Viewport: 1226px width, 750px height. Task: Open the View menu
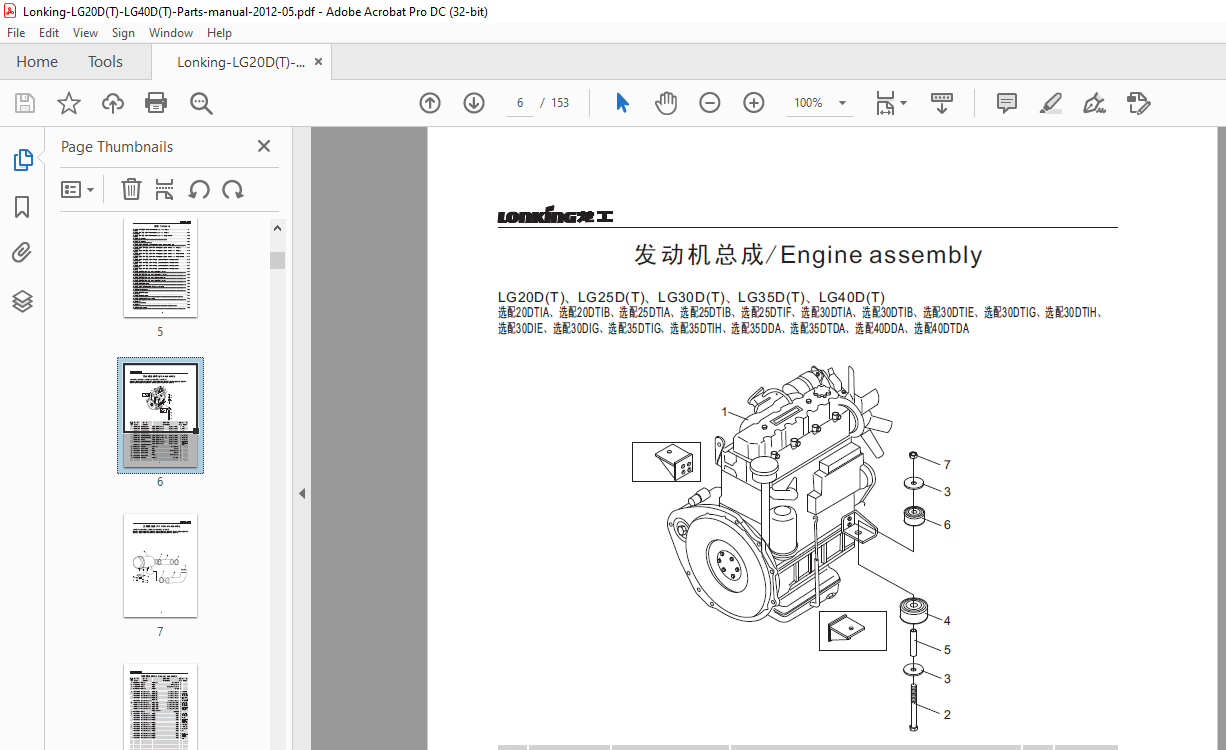pos(85,33)
